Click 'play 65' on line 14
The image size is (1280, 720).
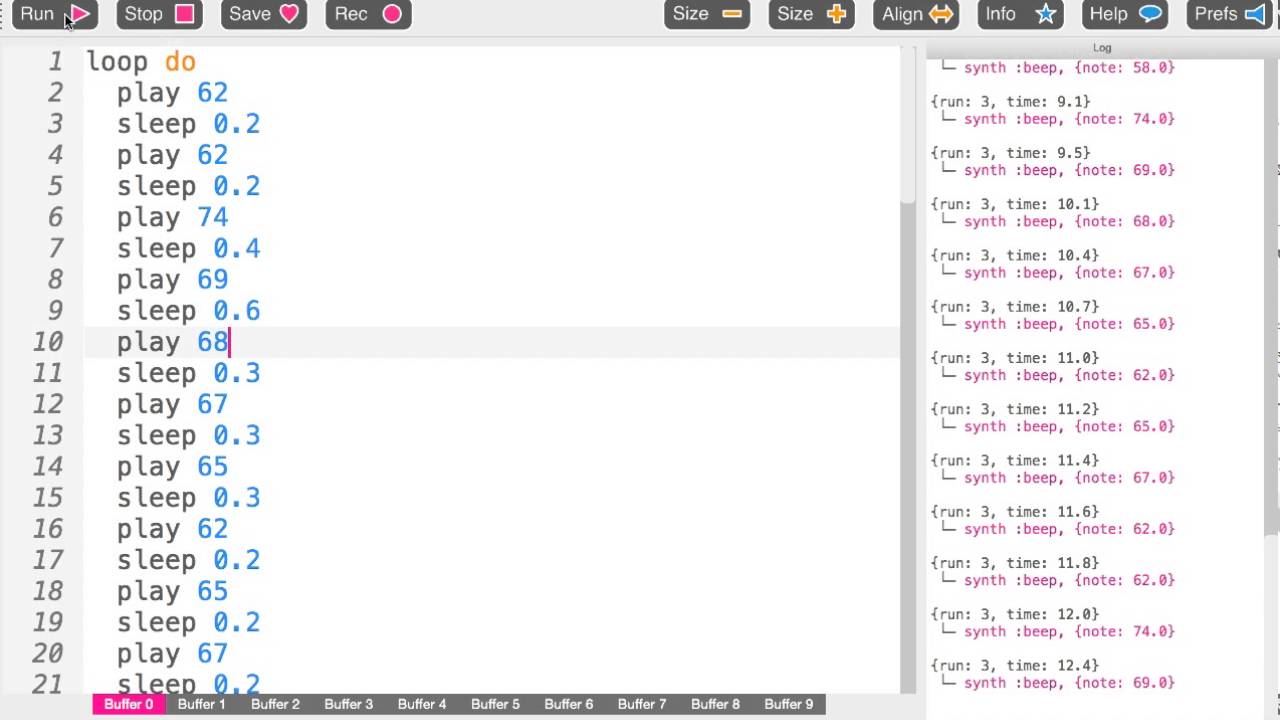pos(172,466)
